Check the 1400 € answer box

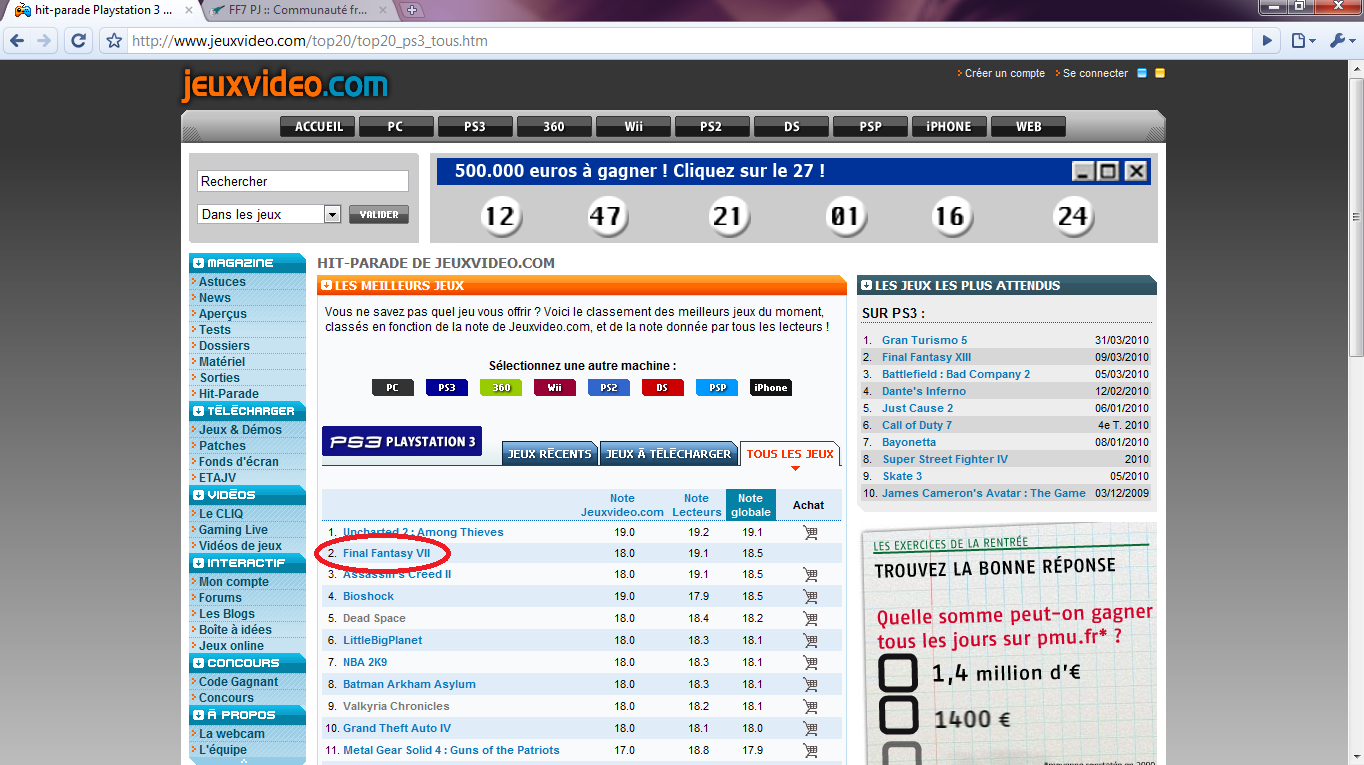(x=898, y=716)
